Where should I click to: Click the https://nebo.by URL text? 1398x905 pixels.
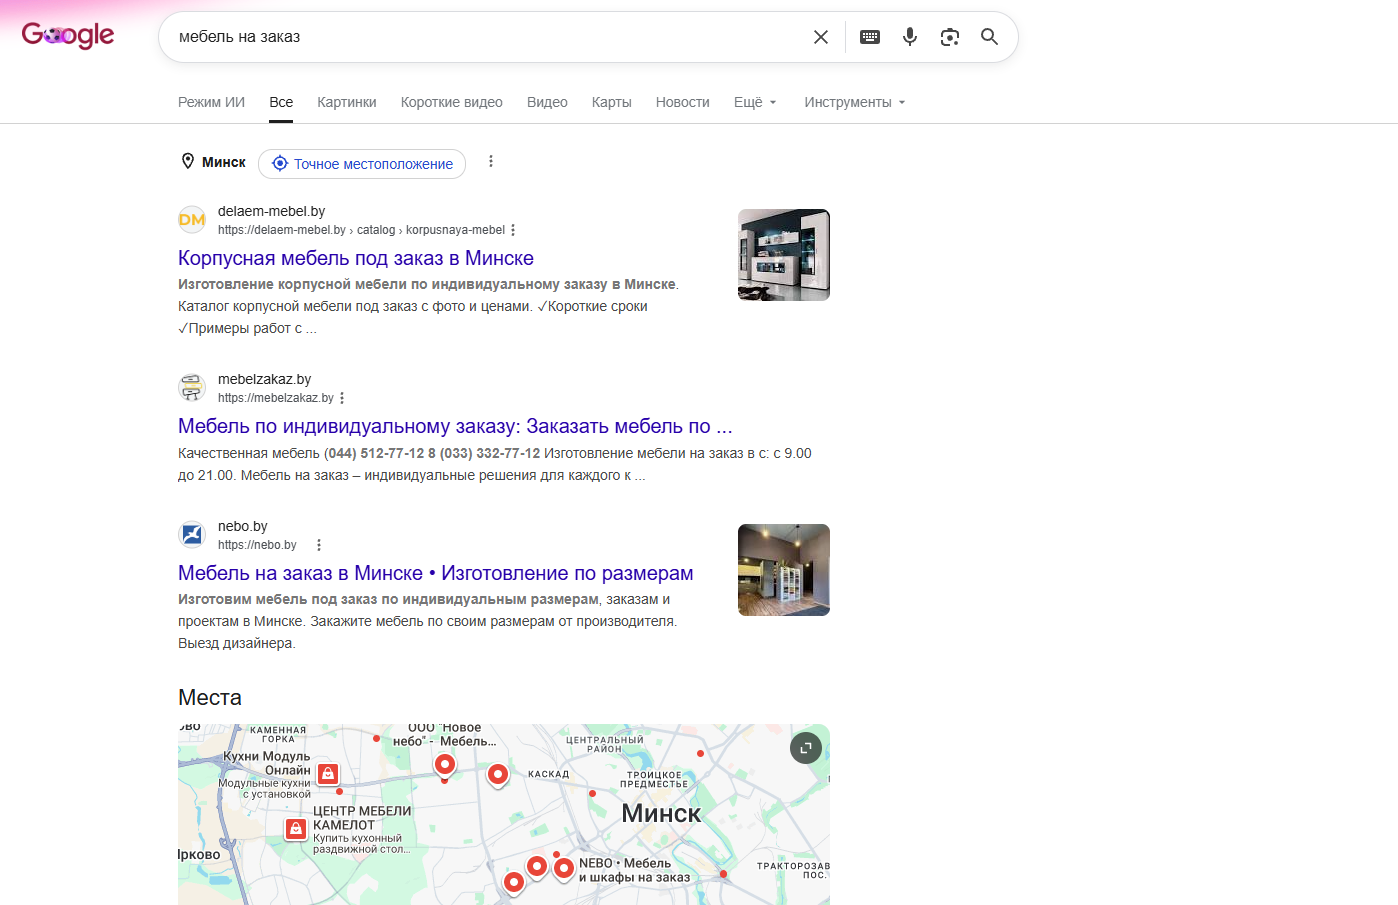[258, 545]
